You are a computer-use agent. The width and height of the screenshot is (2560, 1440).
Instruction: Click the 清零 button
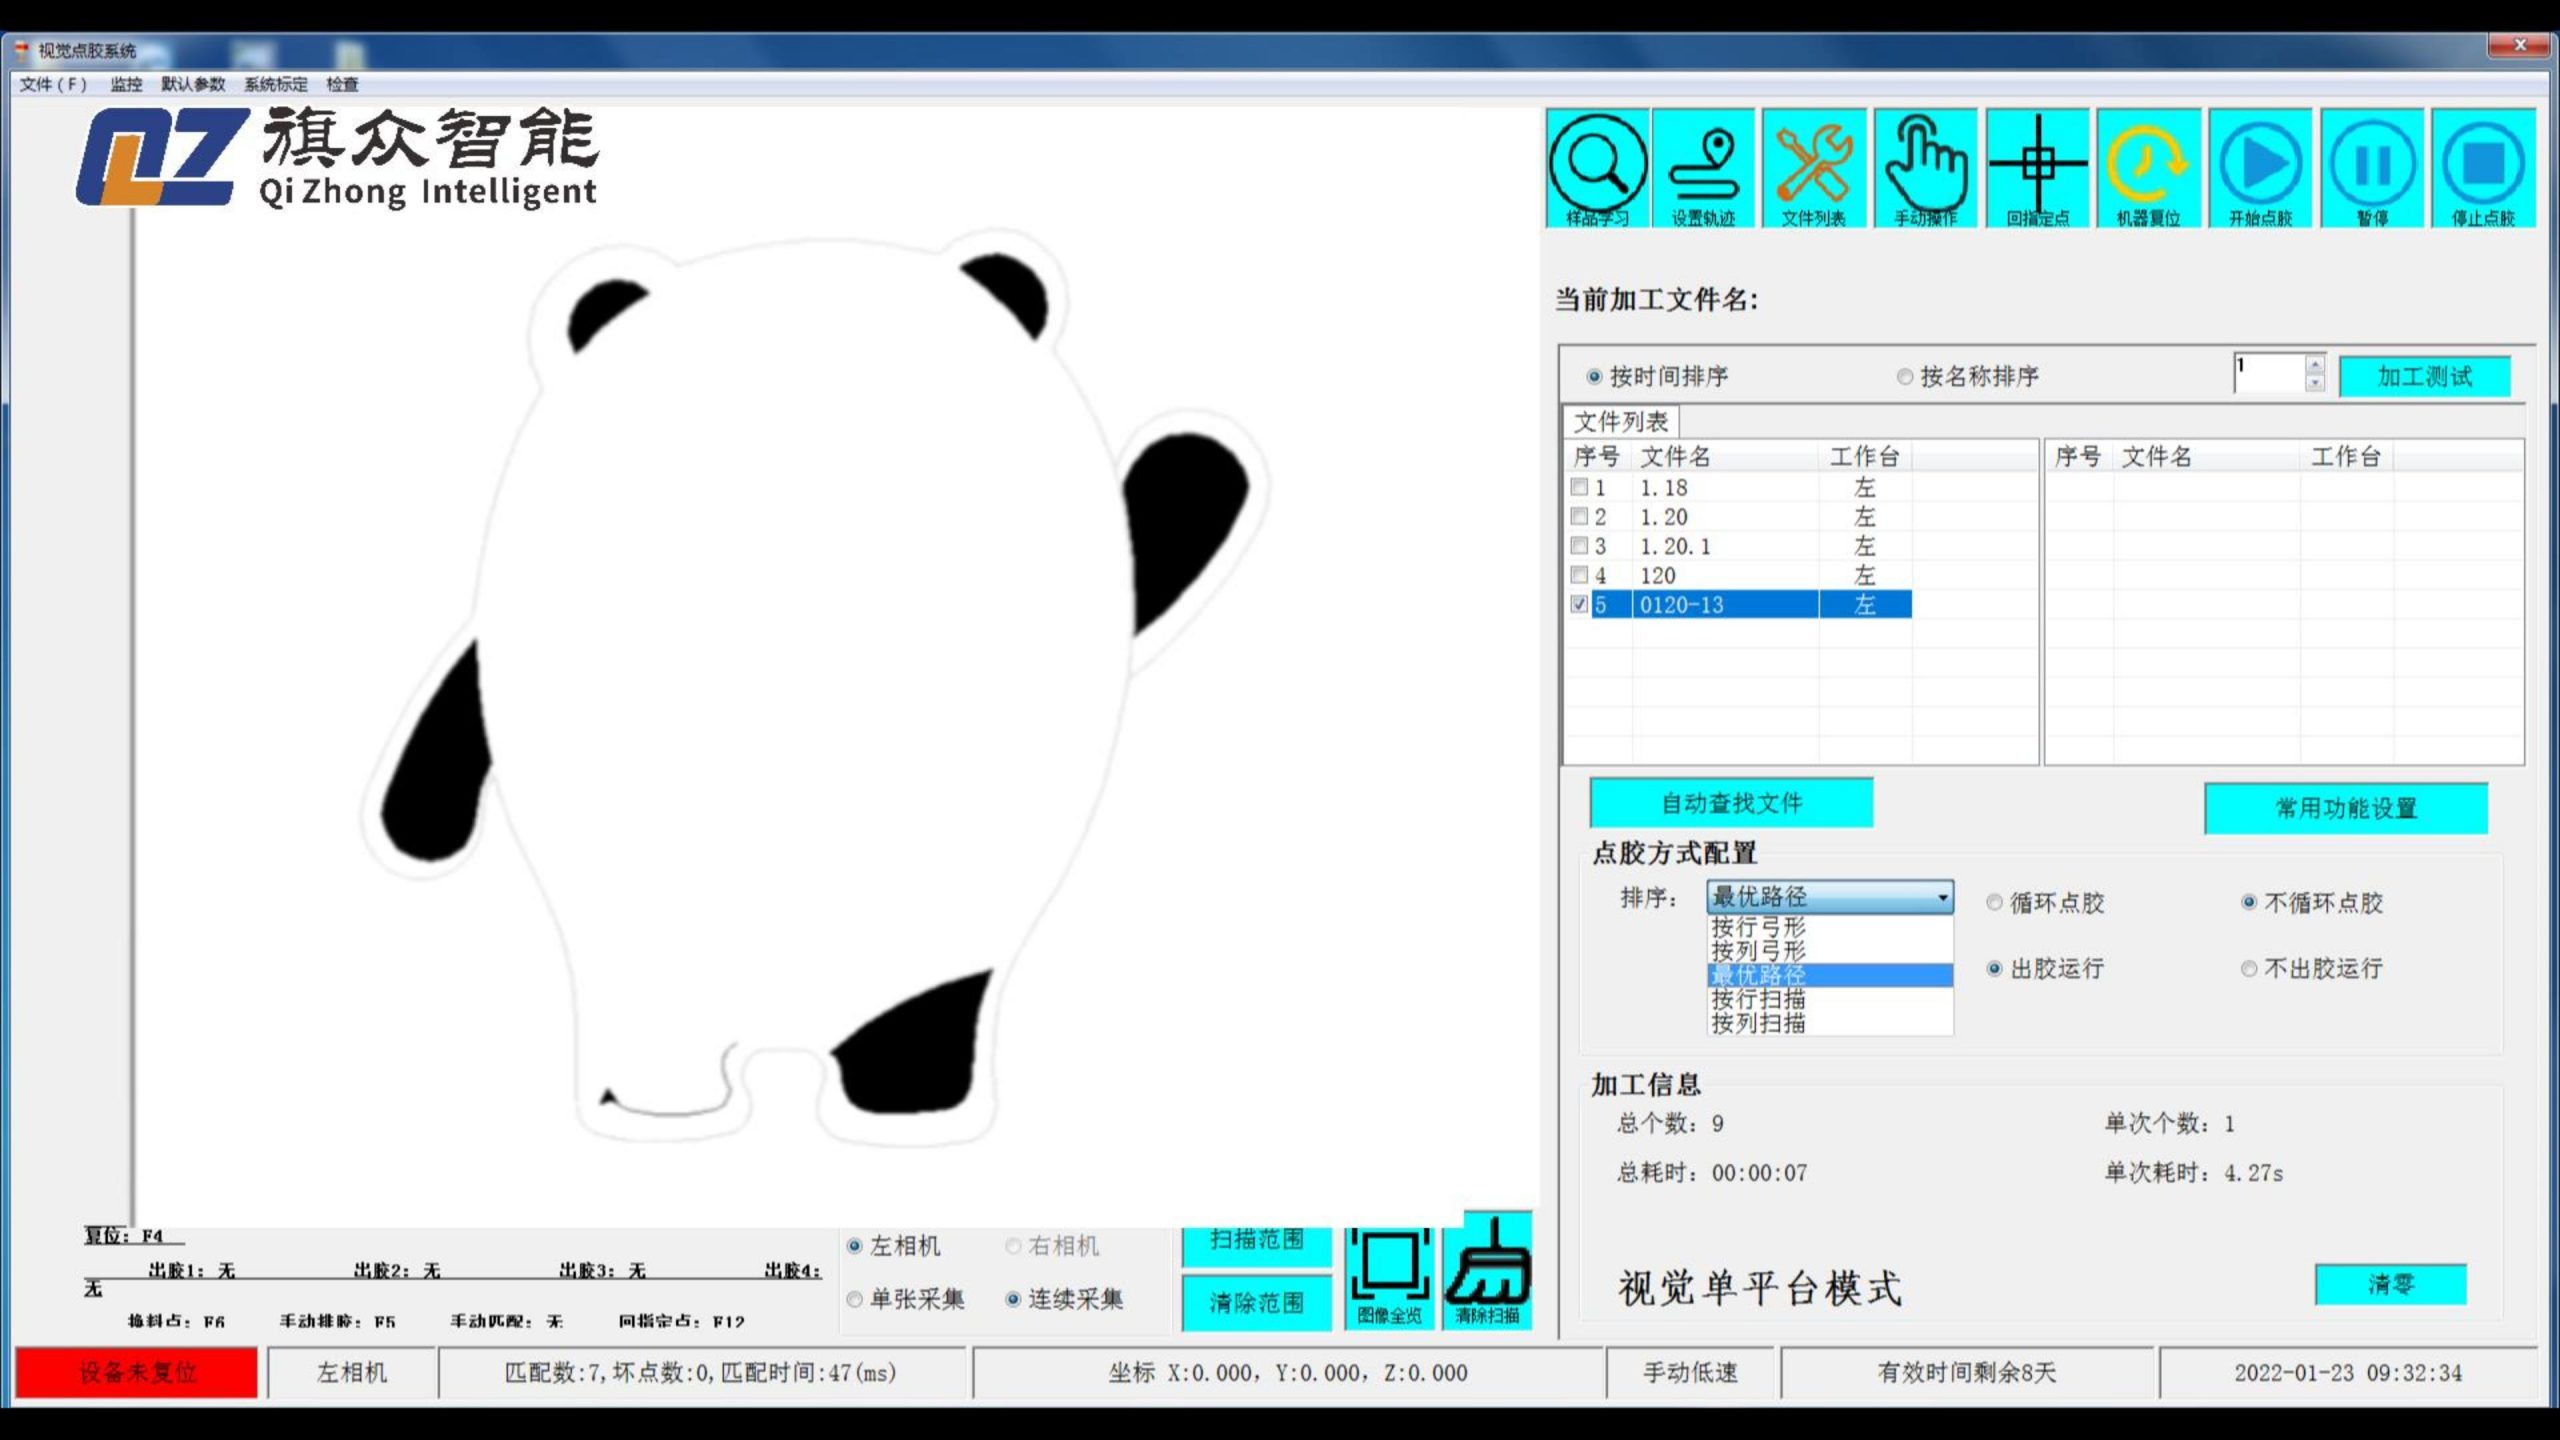[2391, 1284]
